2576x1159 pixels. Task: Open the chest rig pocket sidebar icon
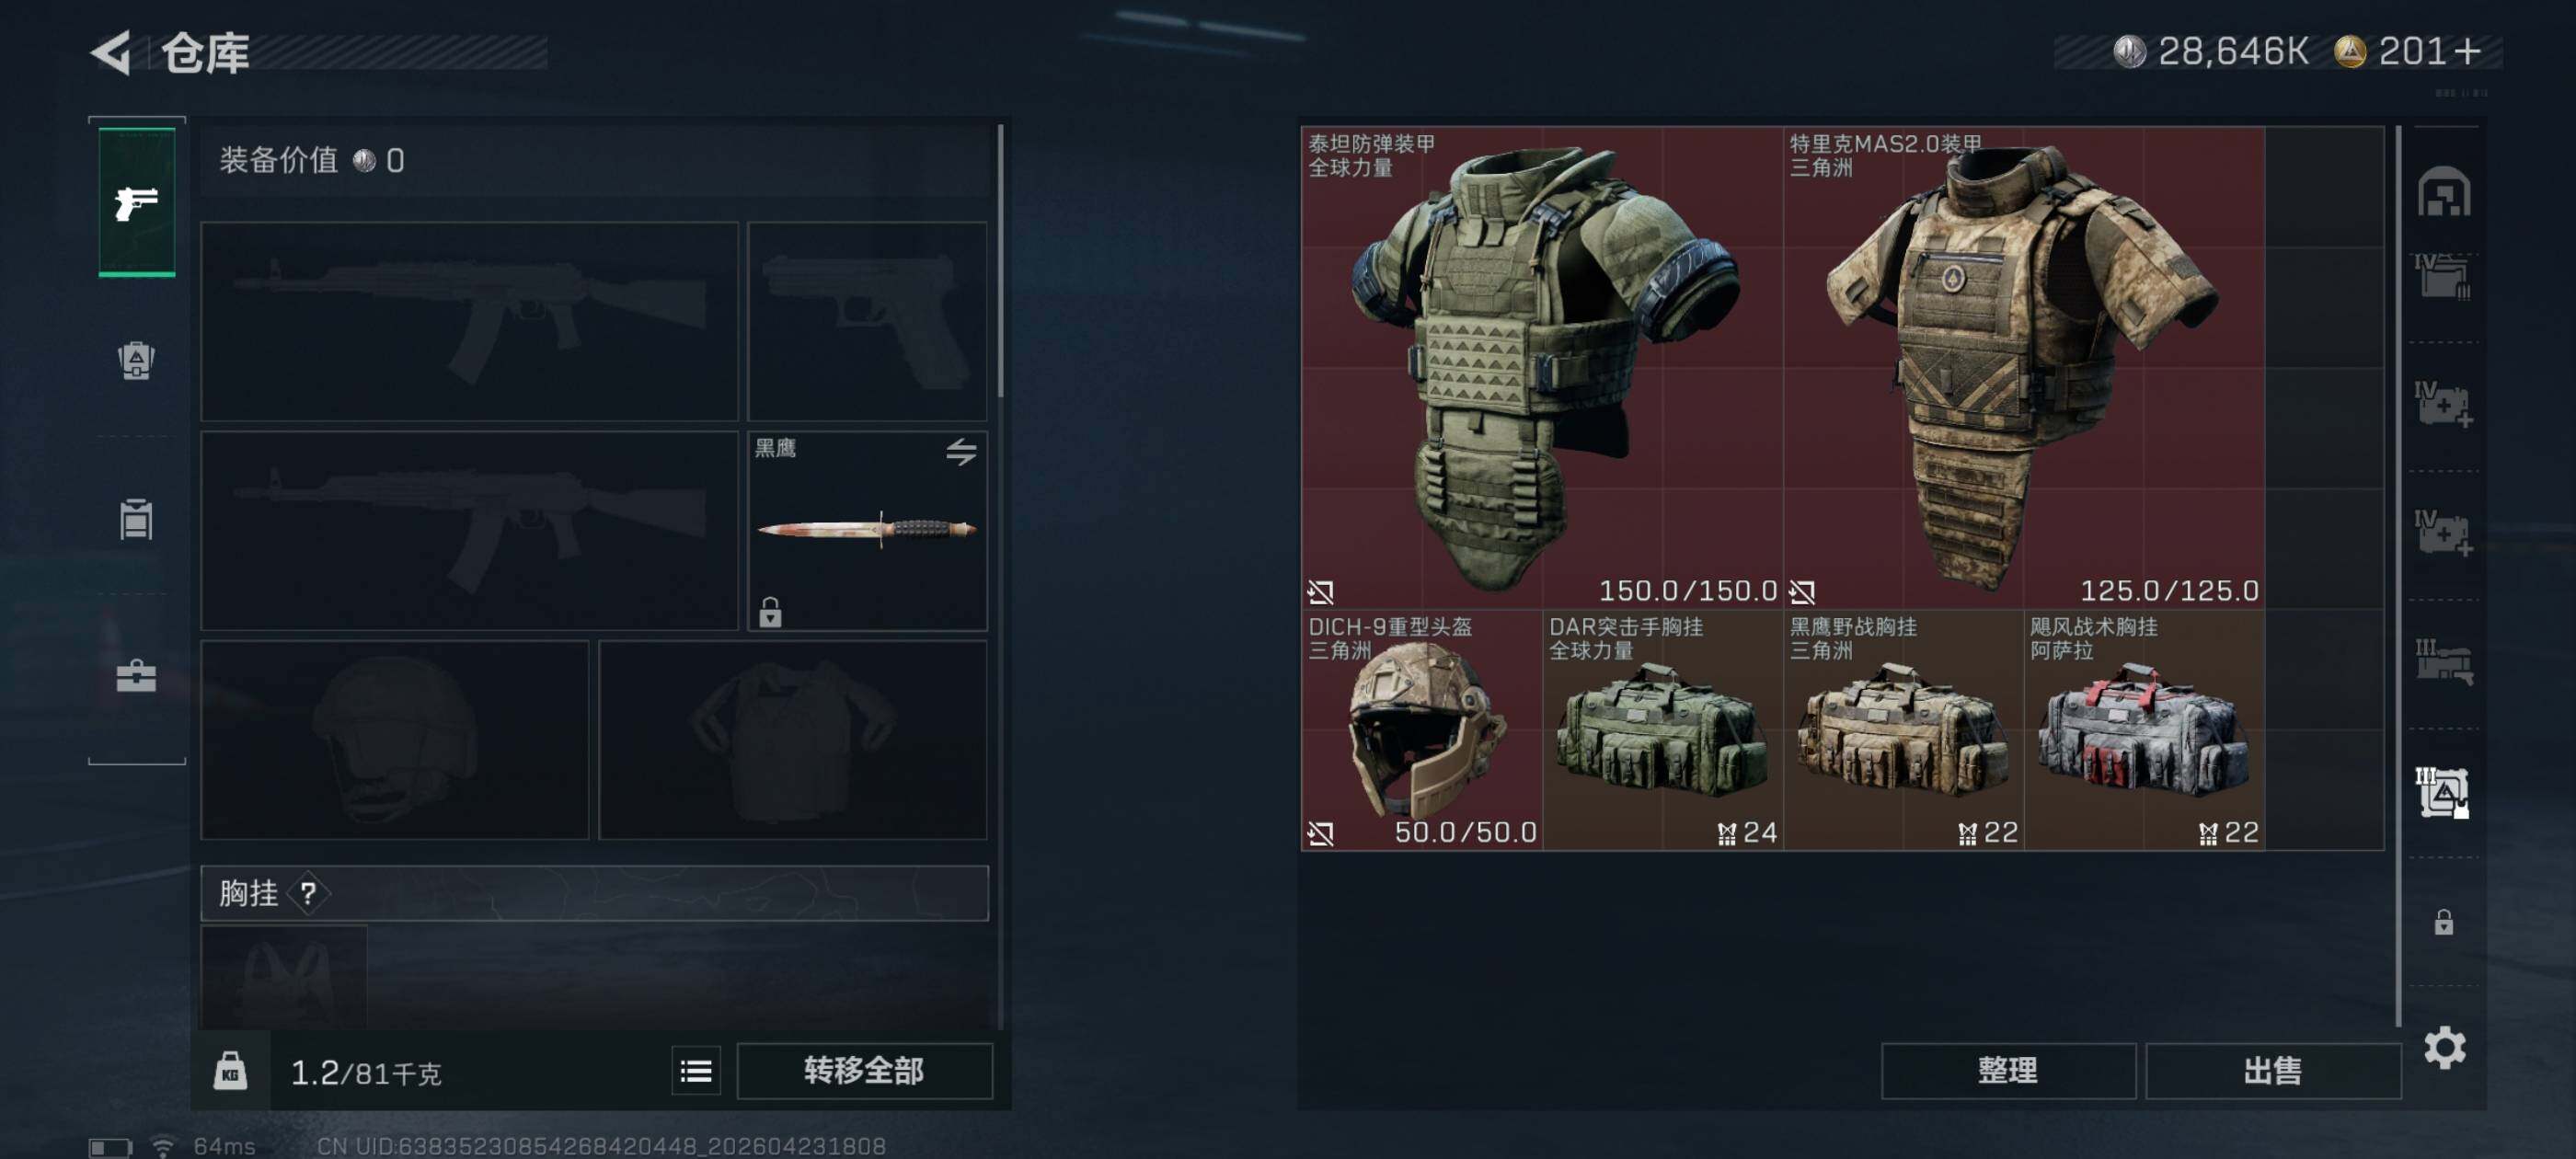coord(137,519)
